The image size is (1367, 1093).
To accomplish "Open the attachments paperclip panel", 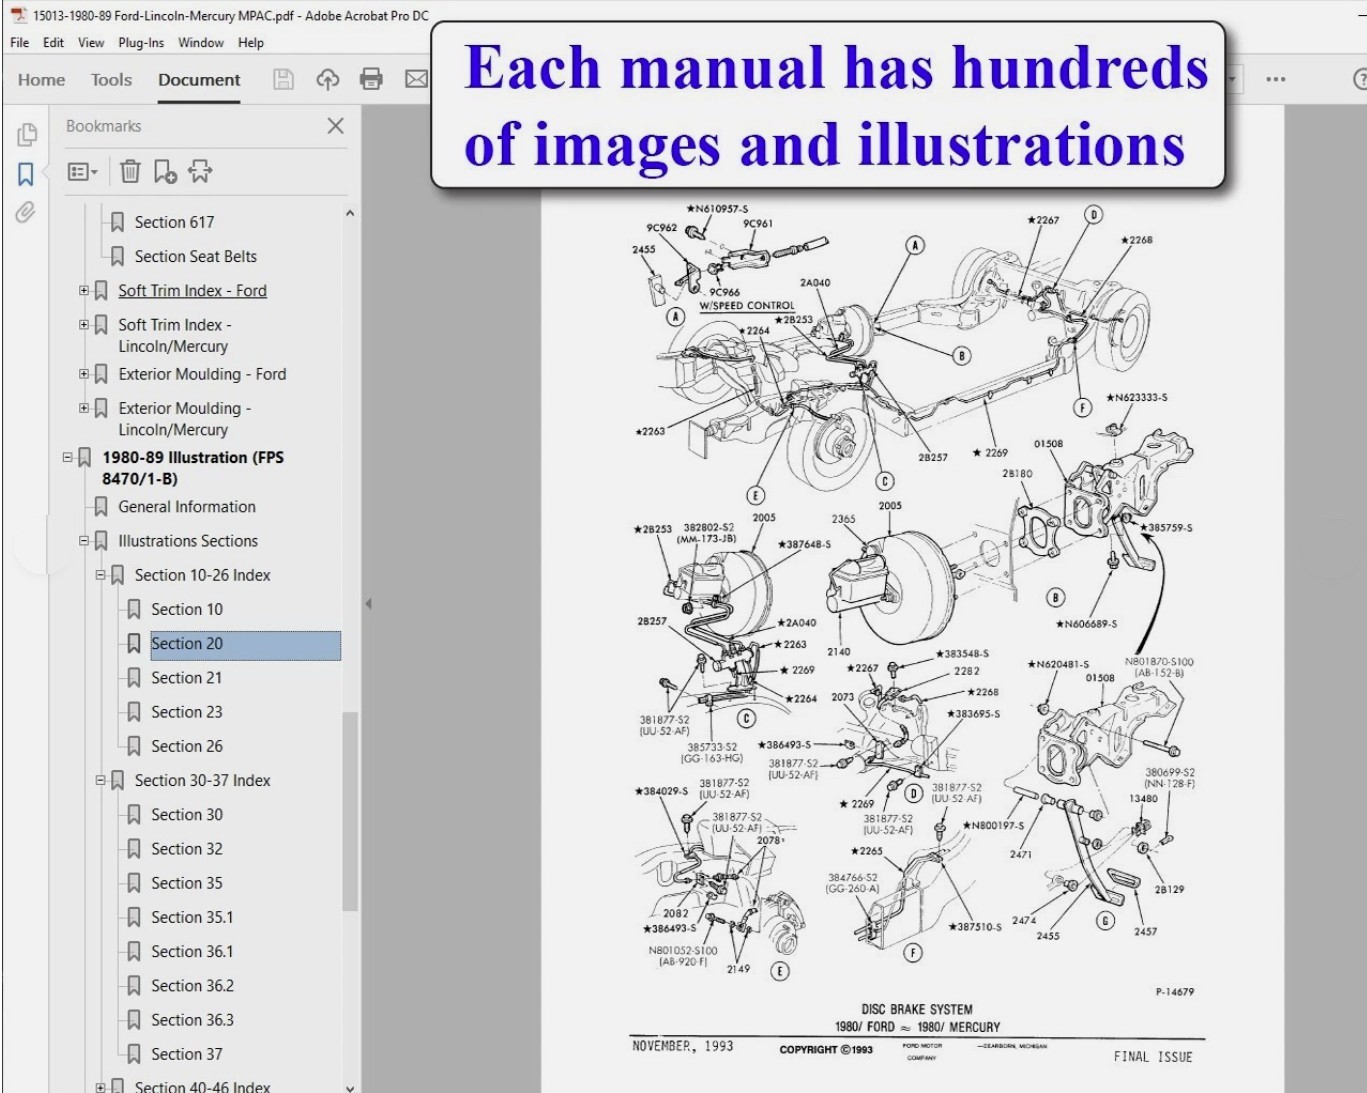I will tap(26, 212).
